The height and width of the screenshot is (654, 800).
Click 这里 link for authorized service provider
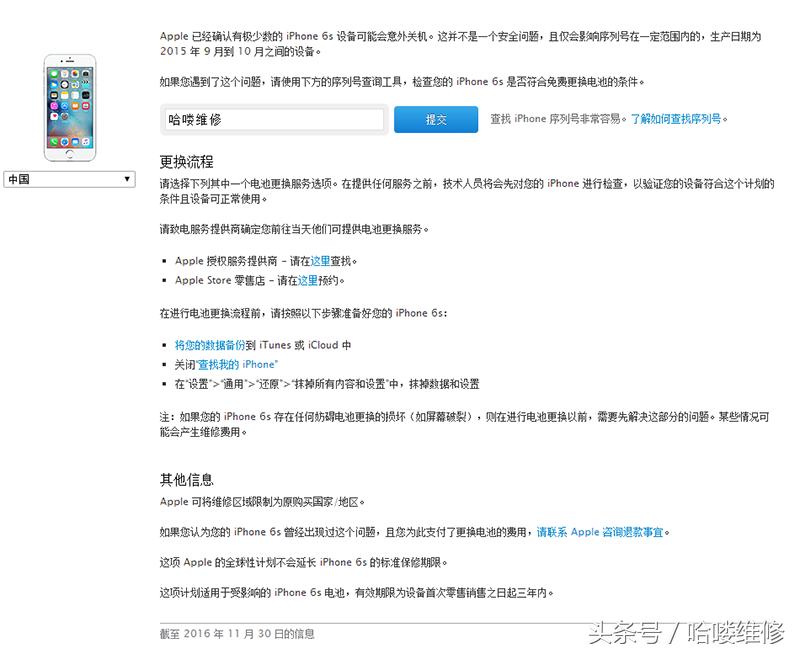320,261
